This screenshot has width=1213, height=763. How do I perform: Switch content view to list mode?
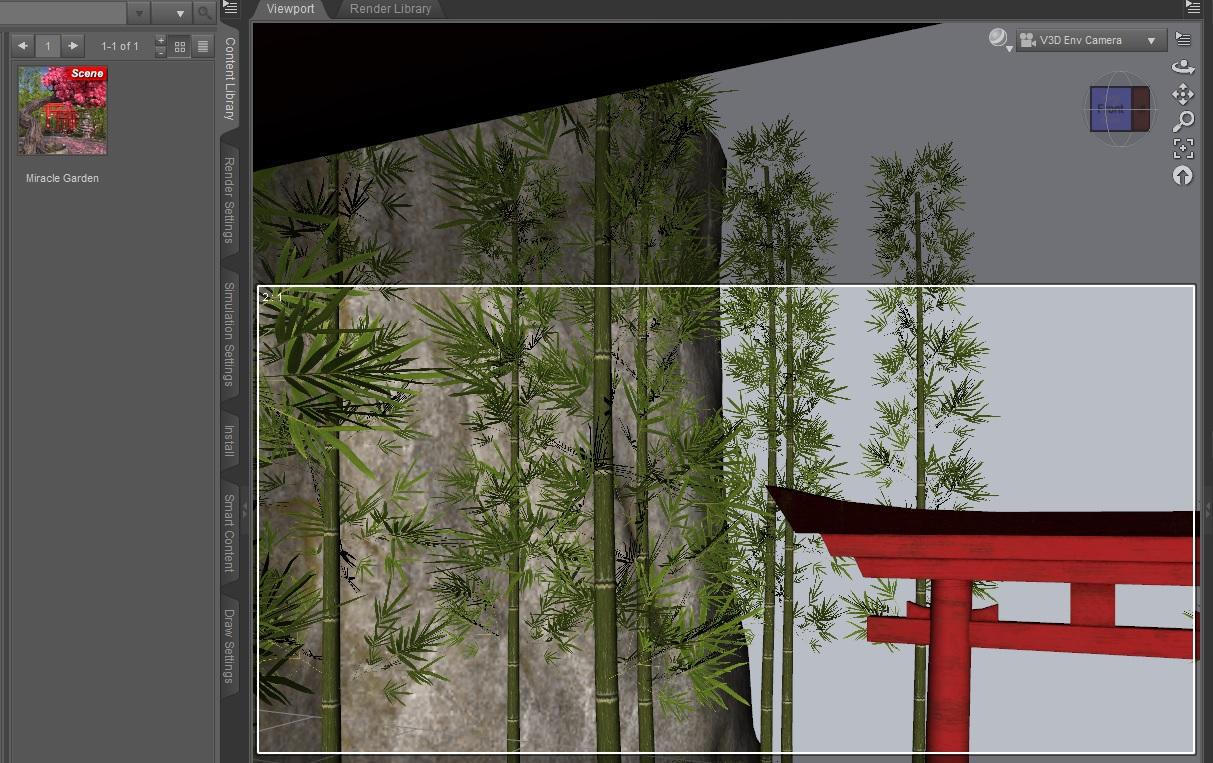click(203, 46)
